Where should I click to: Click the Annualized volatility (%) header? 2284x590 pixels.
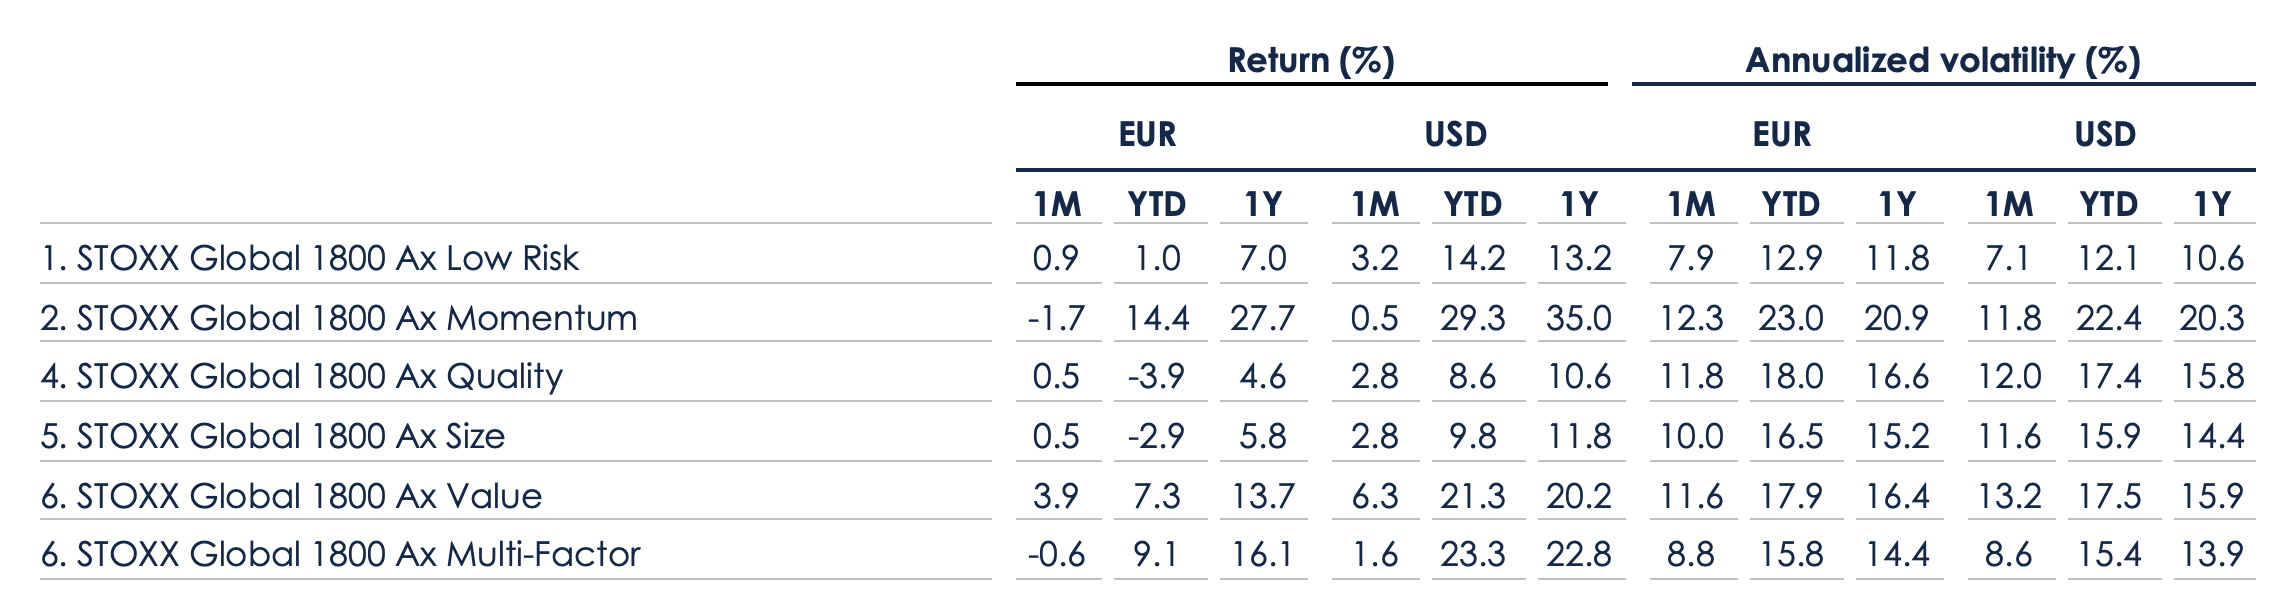1942,61
